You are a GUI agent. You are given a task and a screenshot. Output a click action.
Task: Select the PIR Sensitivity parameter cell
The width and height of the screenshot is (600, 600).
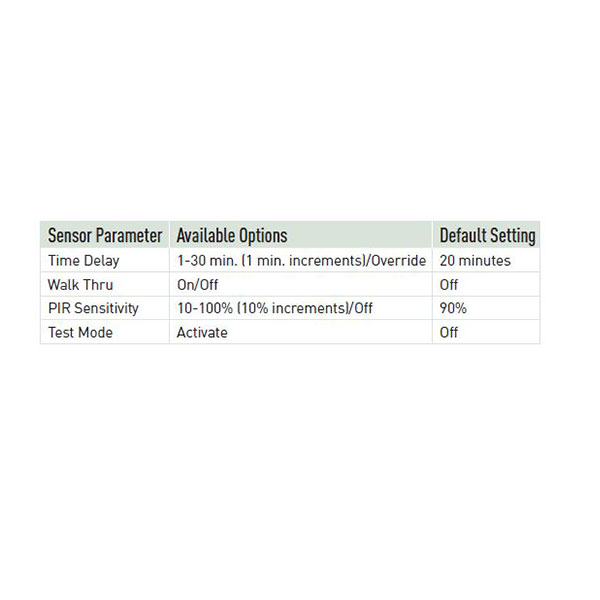(x=105, y=308)
